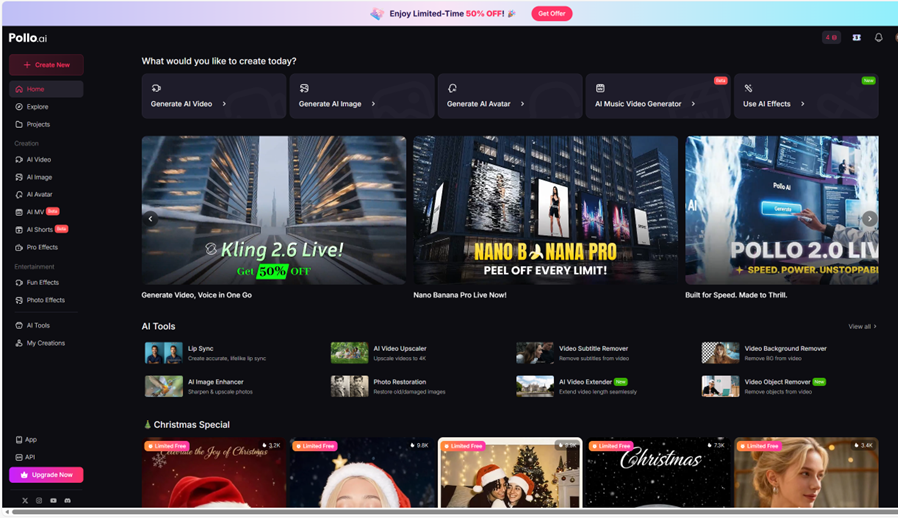Click the Create New button
The width and height of the screenshot is (898, 518).
pos(46,65)
